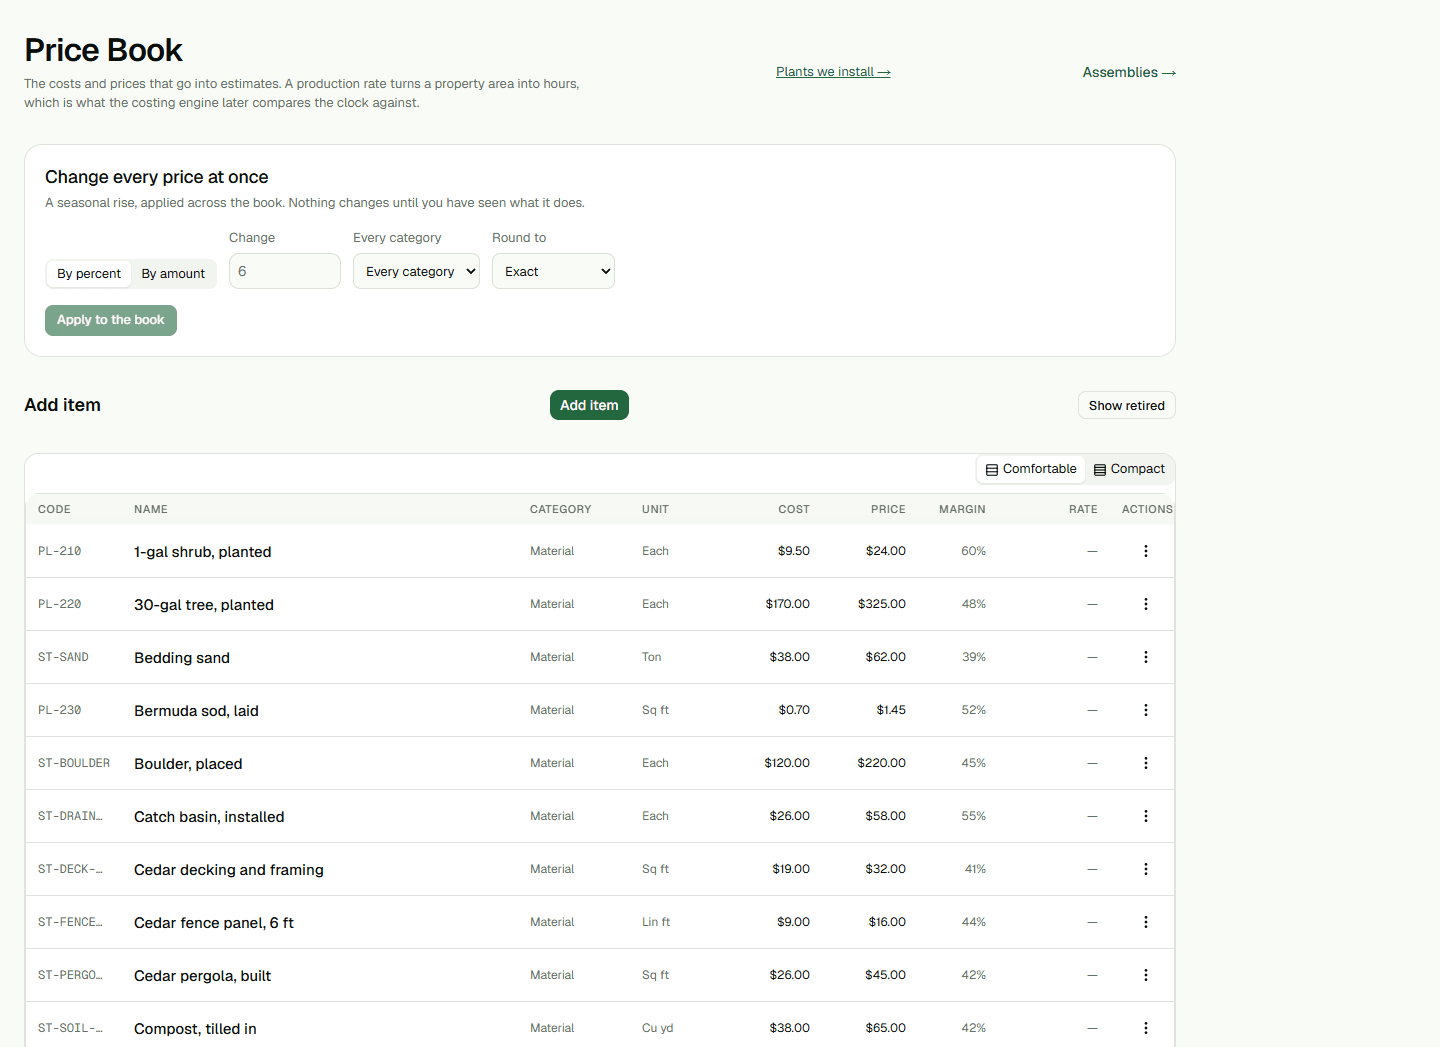The image size is (1440, 1047).
Task: Click the Name column header
Action: tap(151, 509)
